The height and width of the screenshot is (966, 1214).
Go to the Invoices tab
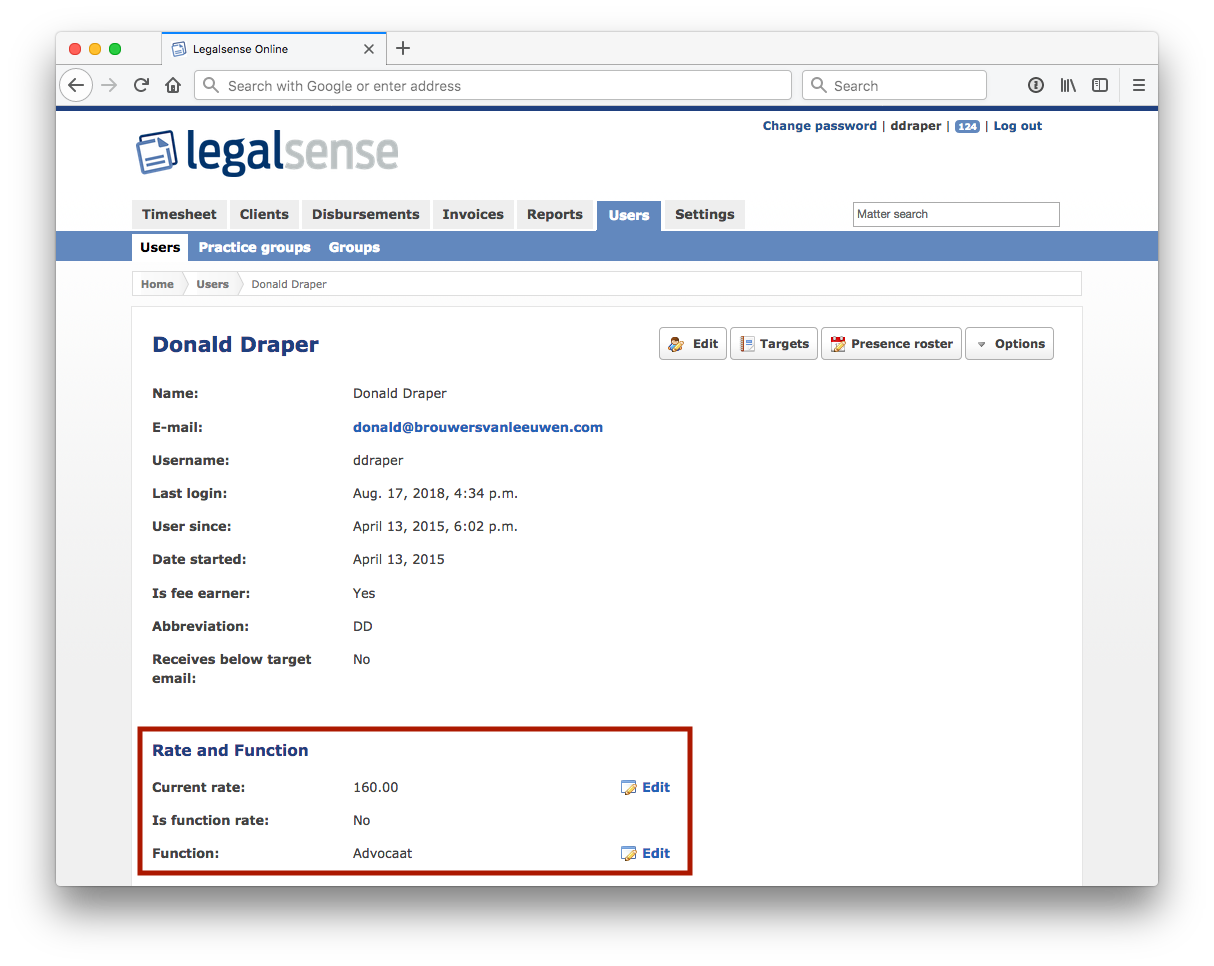473,214
